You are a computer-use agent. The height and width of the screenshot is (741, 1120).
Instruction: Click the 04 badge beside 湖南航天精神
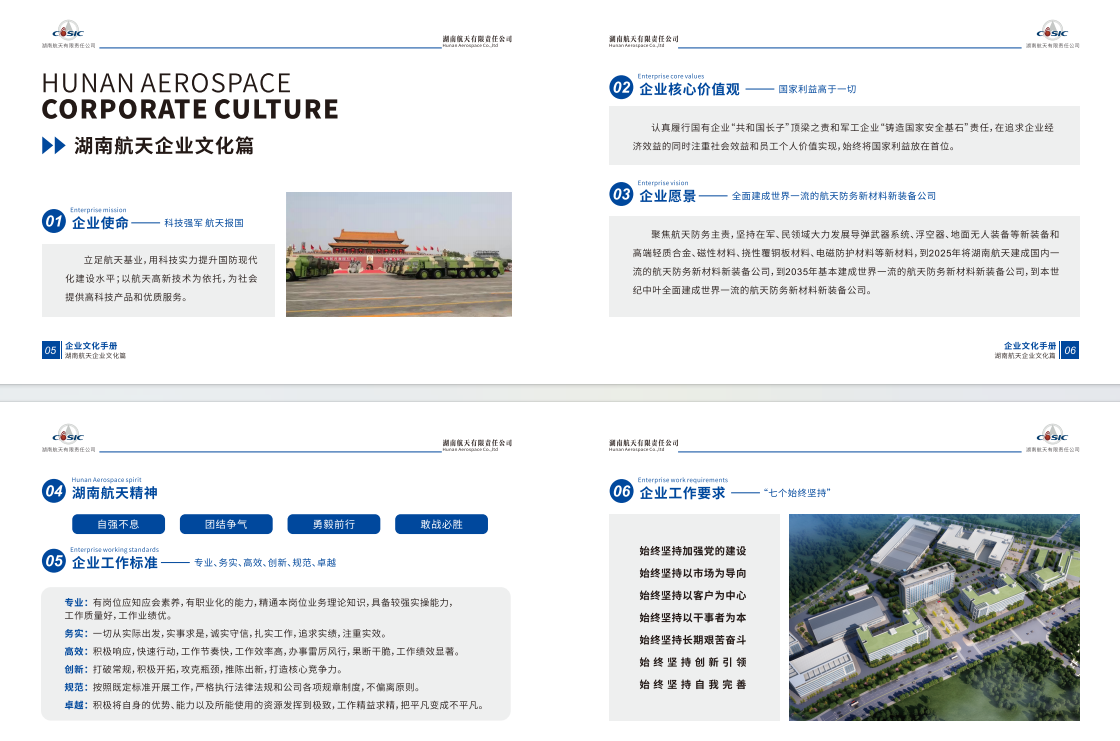click(54, 491)
